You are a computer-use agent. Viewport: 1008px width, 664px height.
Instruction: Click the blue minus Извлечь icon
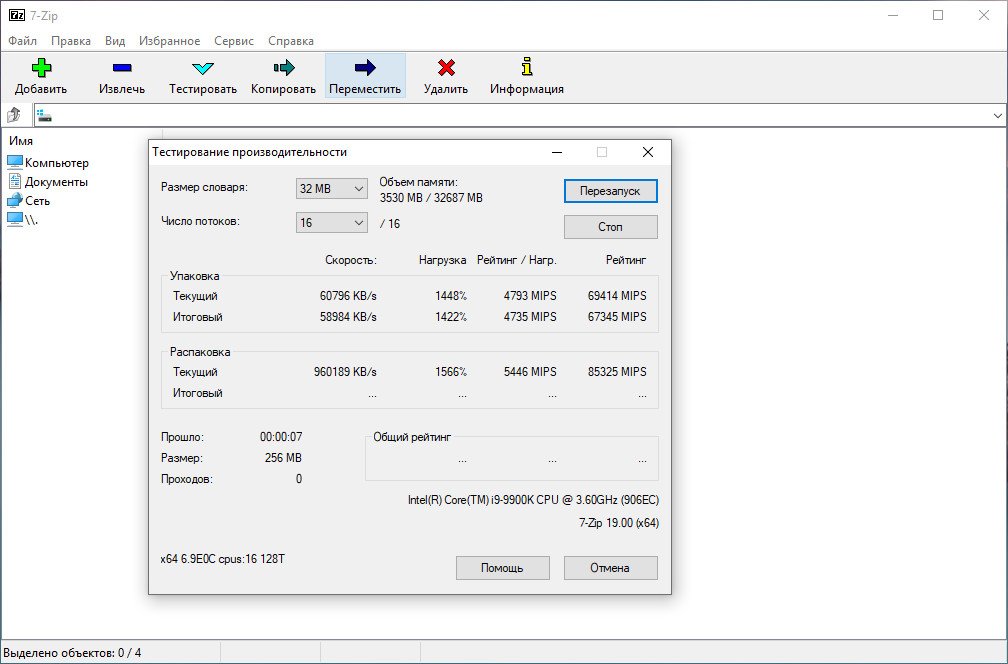click(122, 67)
